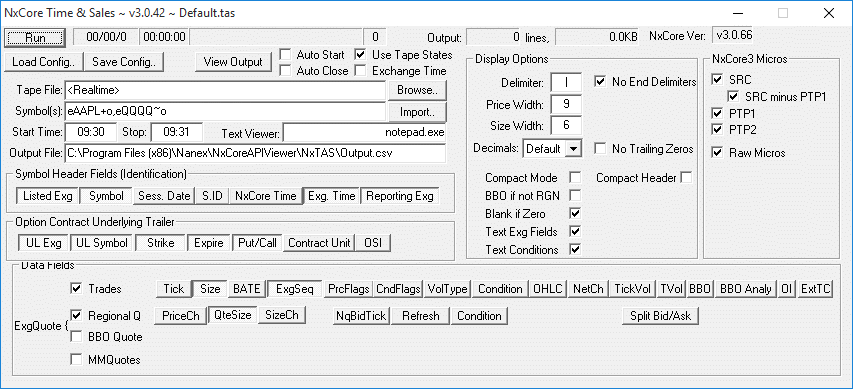
Task: Check the No Trailing Zeros option
Action: (x=600, y=149)
